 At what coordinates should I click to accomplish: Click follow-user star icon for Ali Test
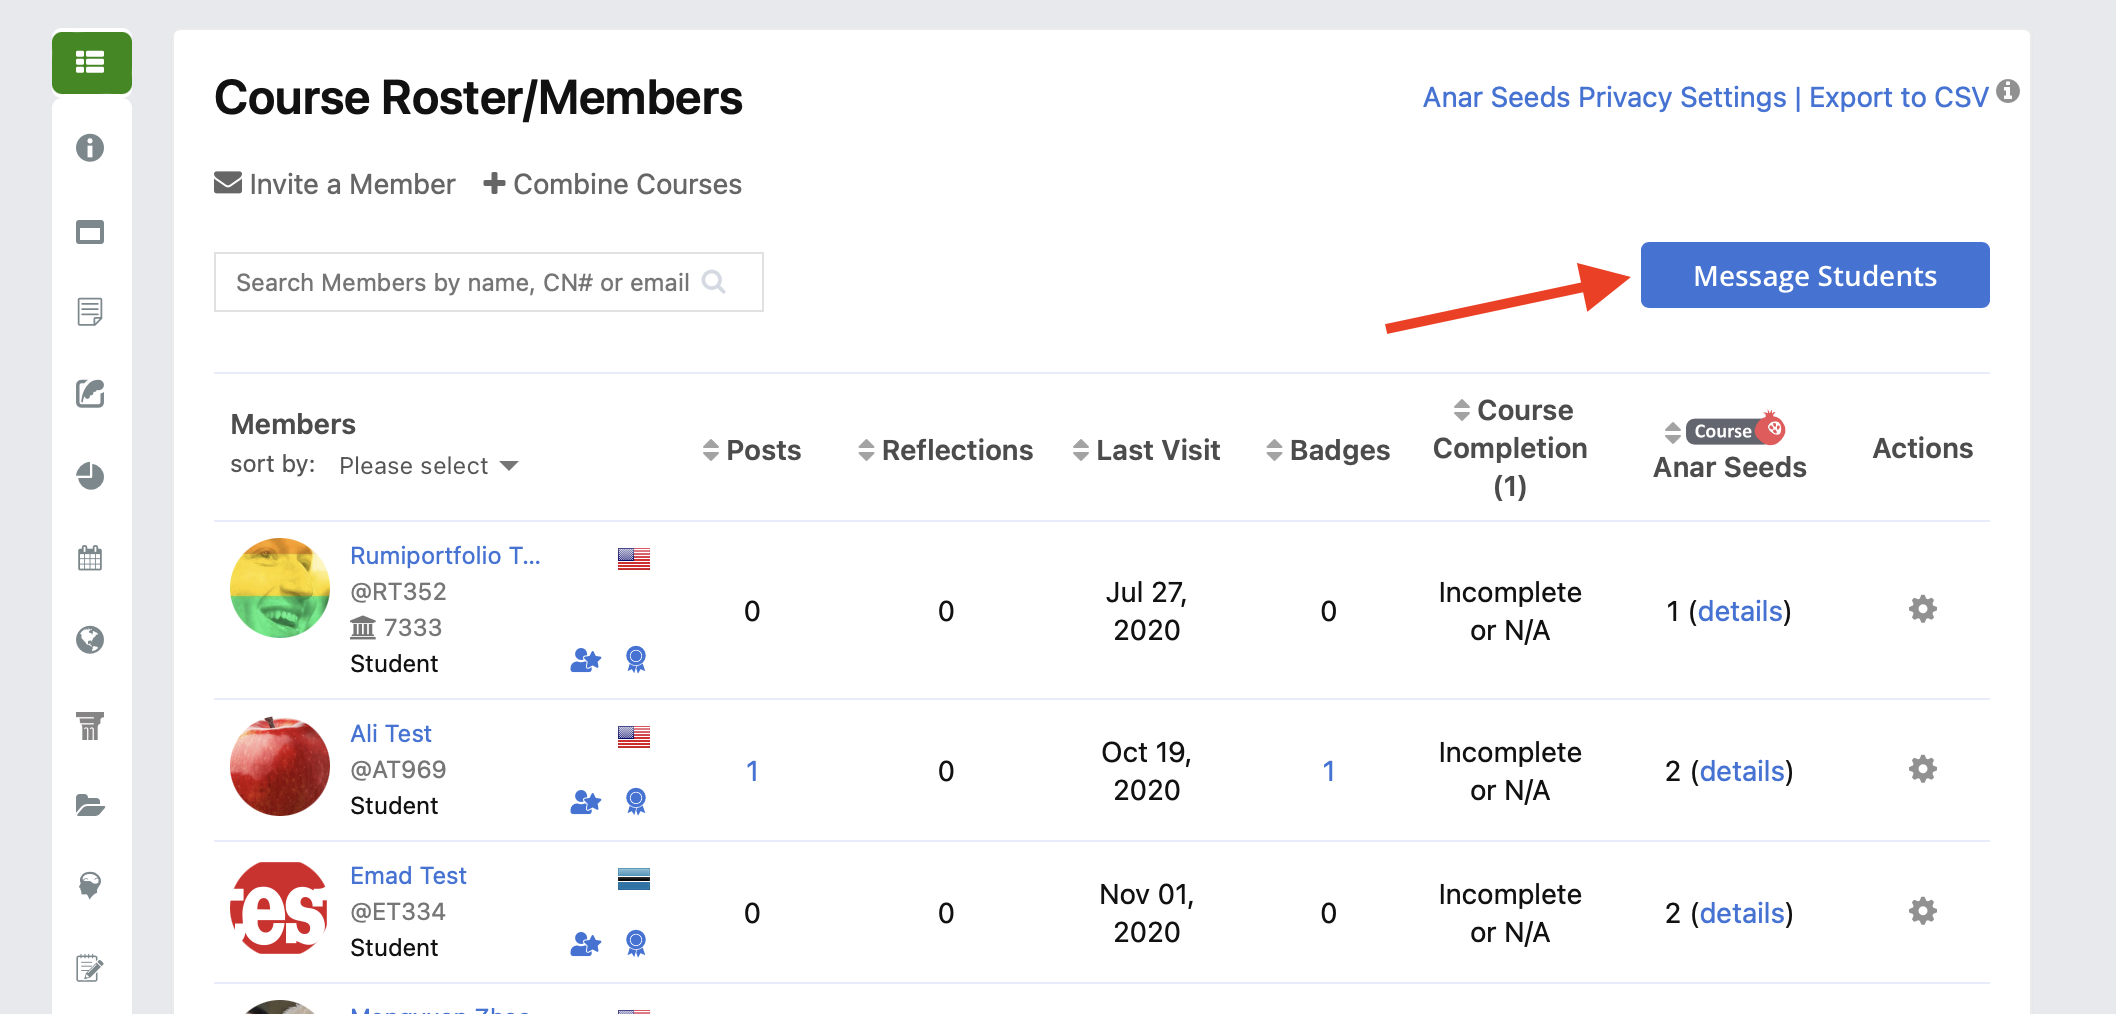point(586,802)
